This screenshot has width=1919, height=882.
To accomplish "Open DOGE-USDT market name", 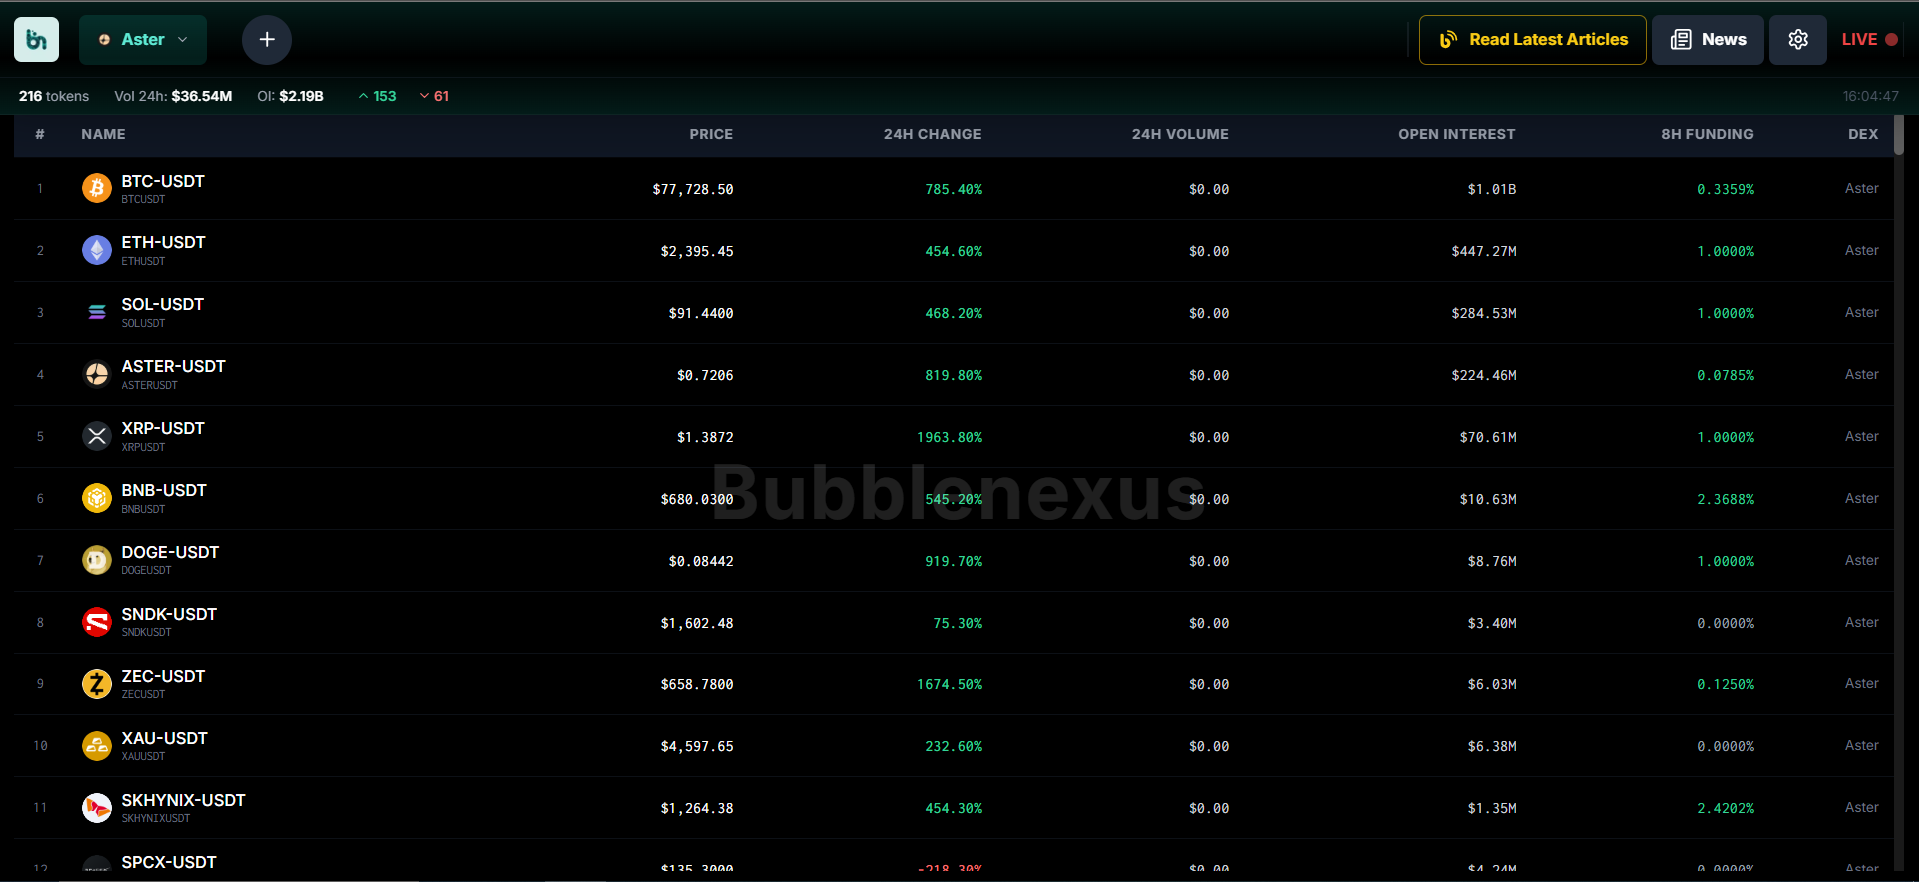I will pyautogui.click(x=170, y=553).
